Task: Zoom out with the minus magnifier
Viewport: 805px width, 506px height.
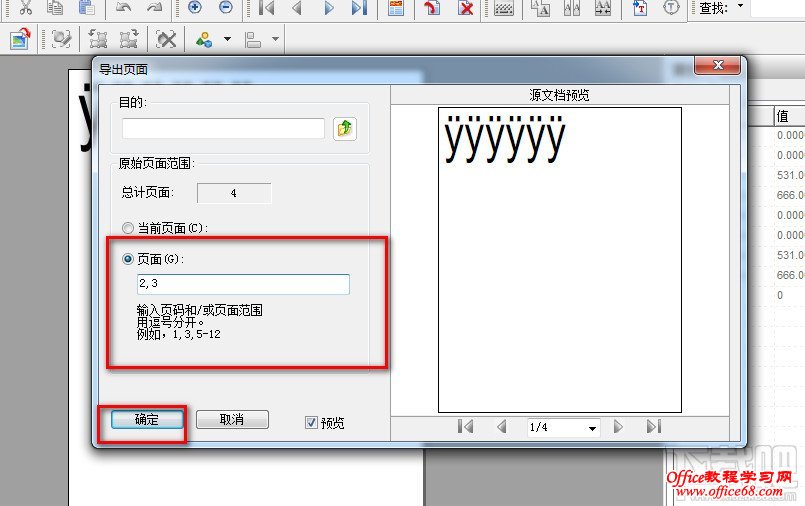Action: click(225, 7)
